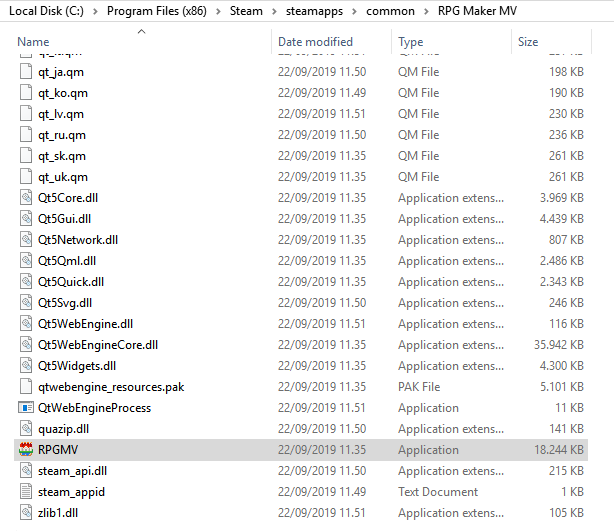Click the Qt5Core.dll file icon
This screenshot has height=531, width=614.
(26, 197)
